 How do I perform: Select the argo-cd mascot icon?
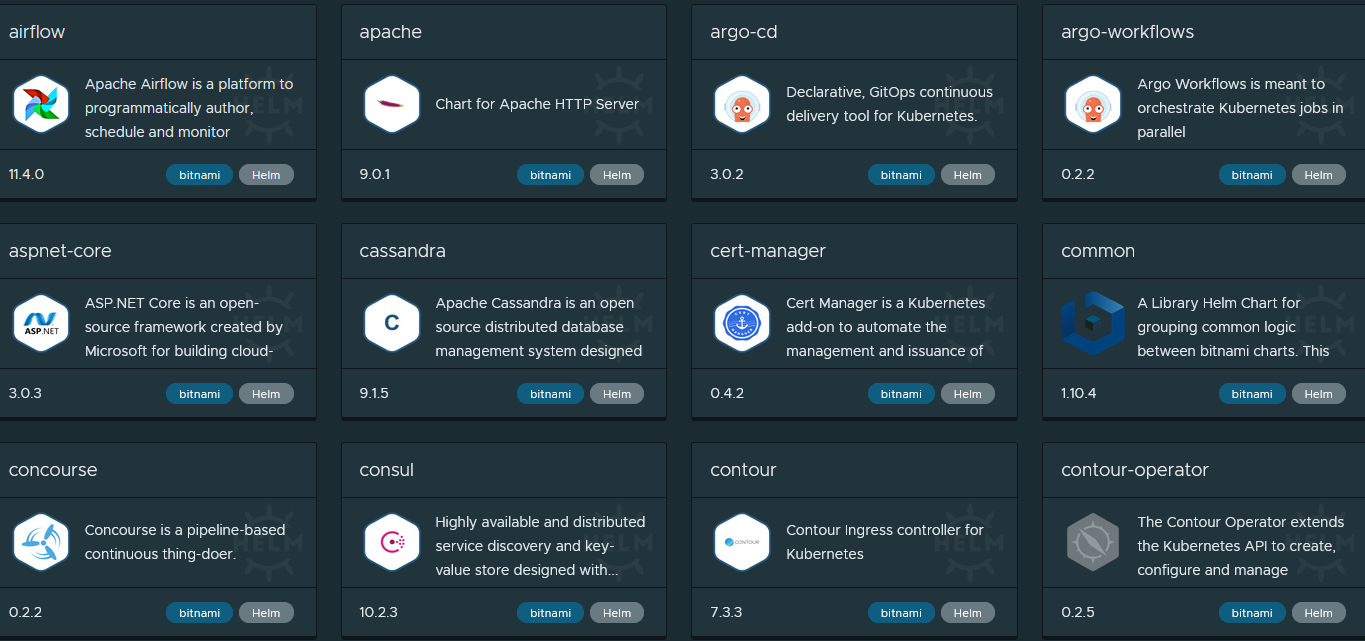[x=743, y=104]
